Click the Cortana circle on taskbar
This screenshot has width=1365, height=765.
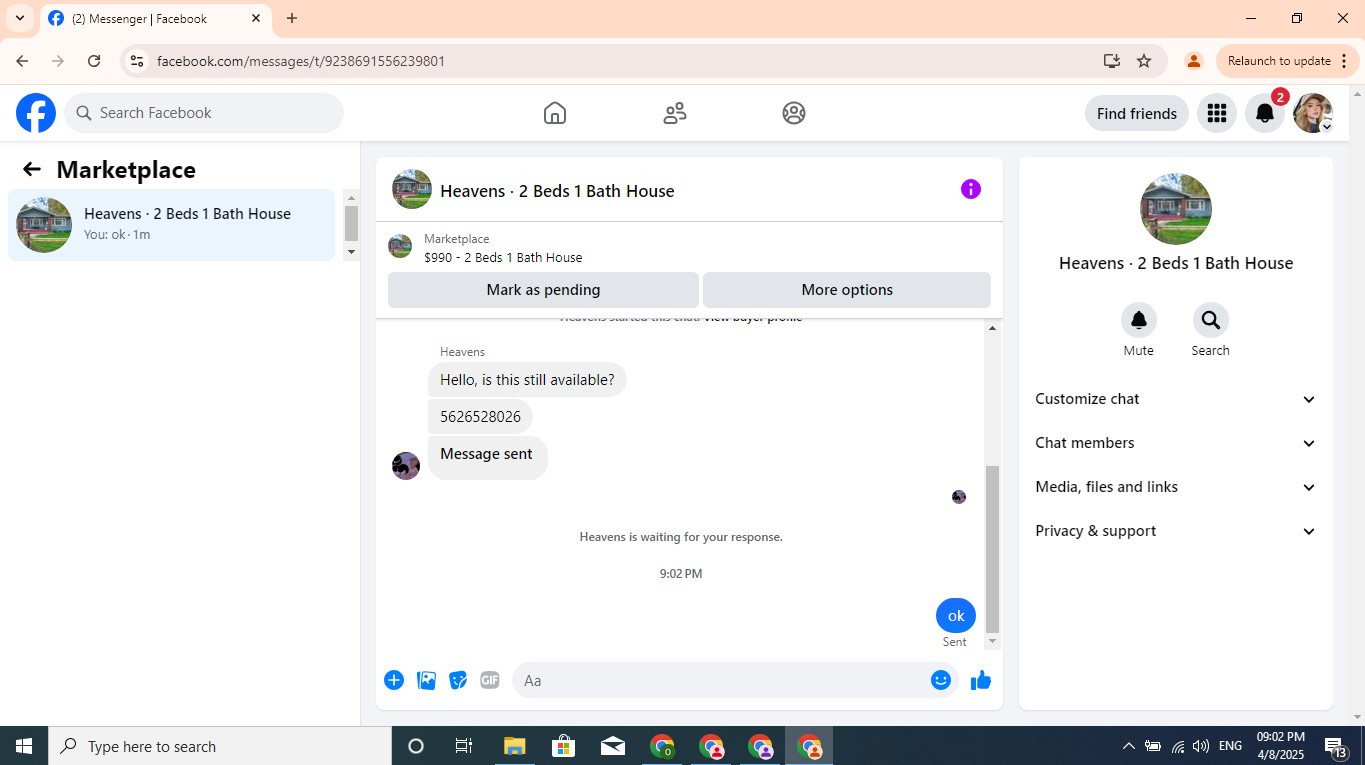tap(416, 746)
